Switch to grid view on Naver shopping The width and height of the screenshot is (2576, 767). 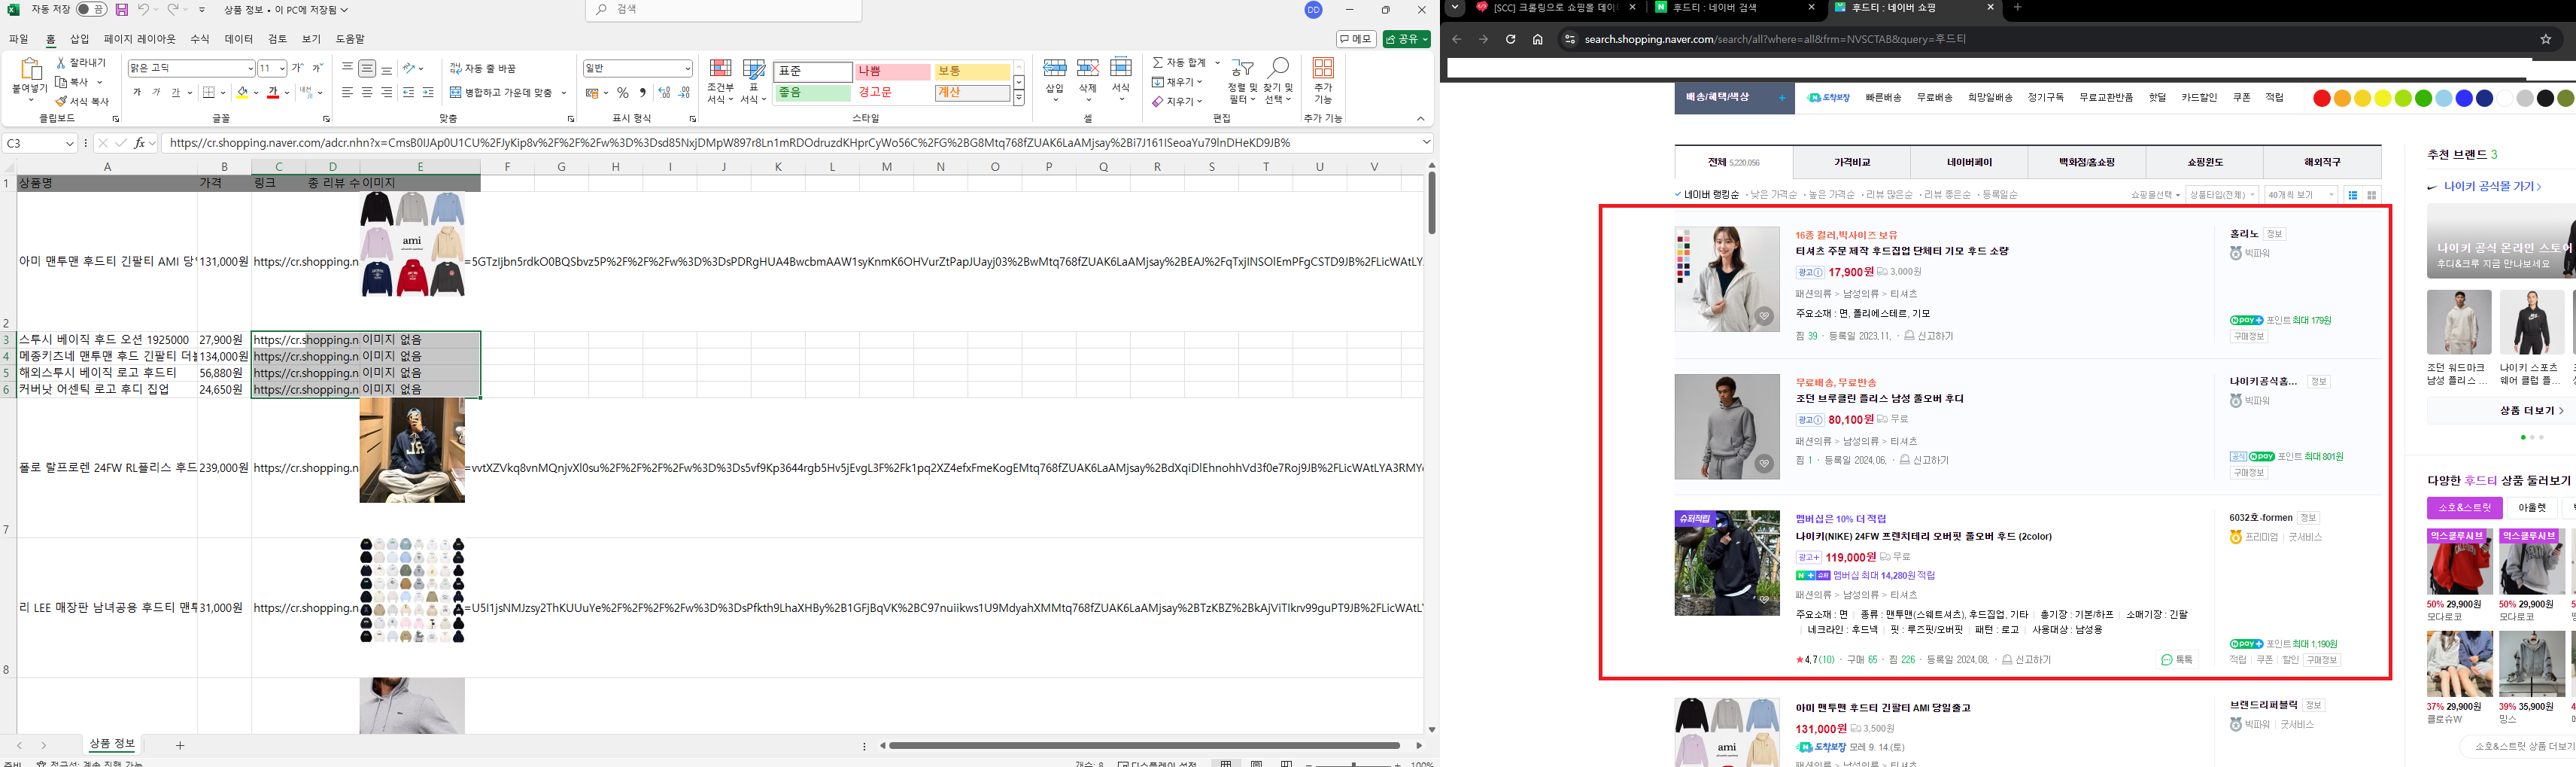(2372, 195)
